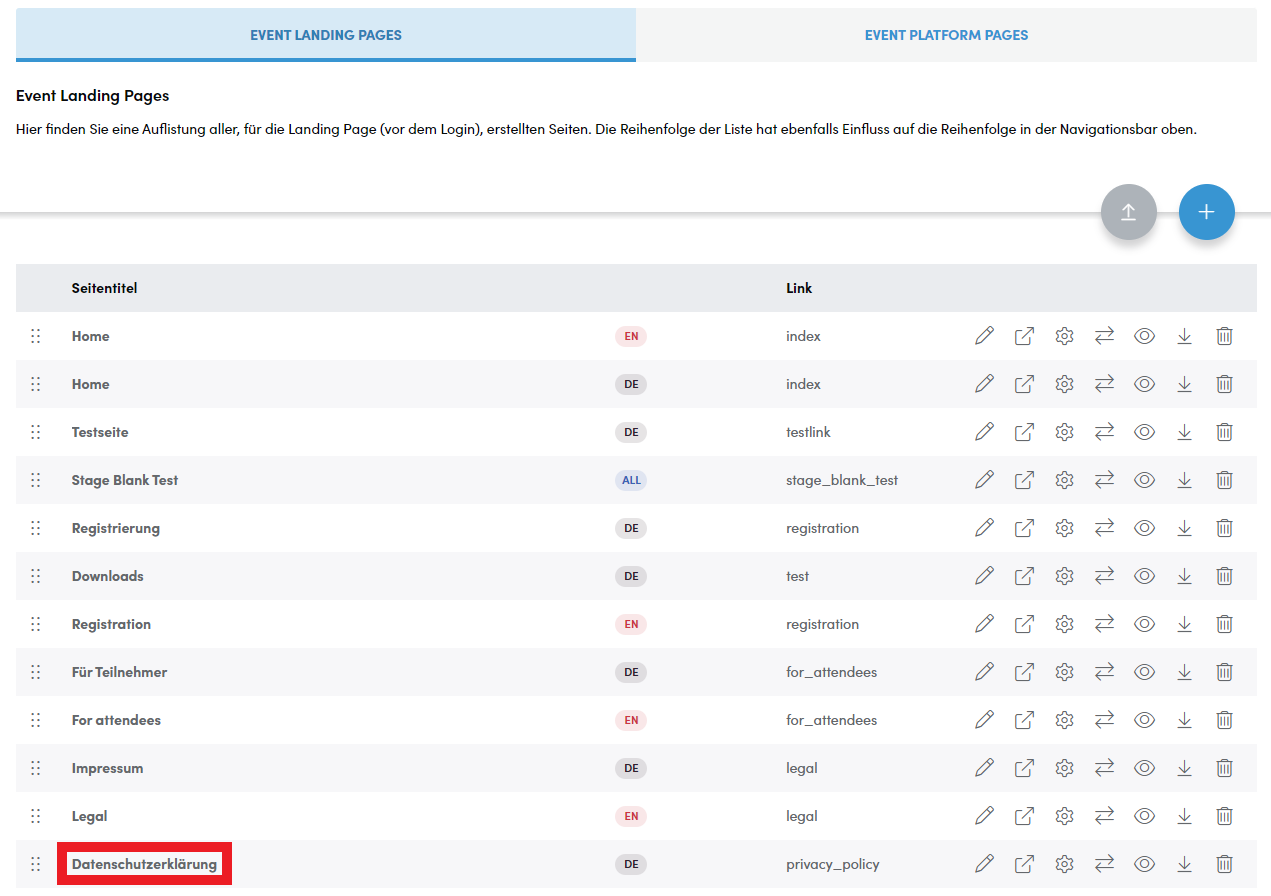Toggle visibility eye for Impressum

pyautogui.click(x=1144, y=768)
